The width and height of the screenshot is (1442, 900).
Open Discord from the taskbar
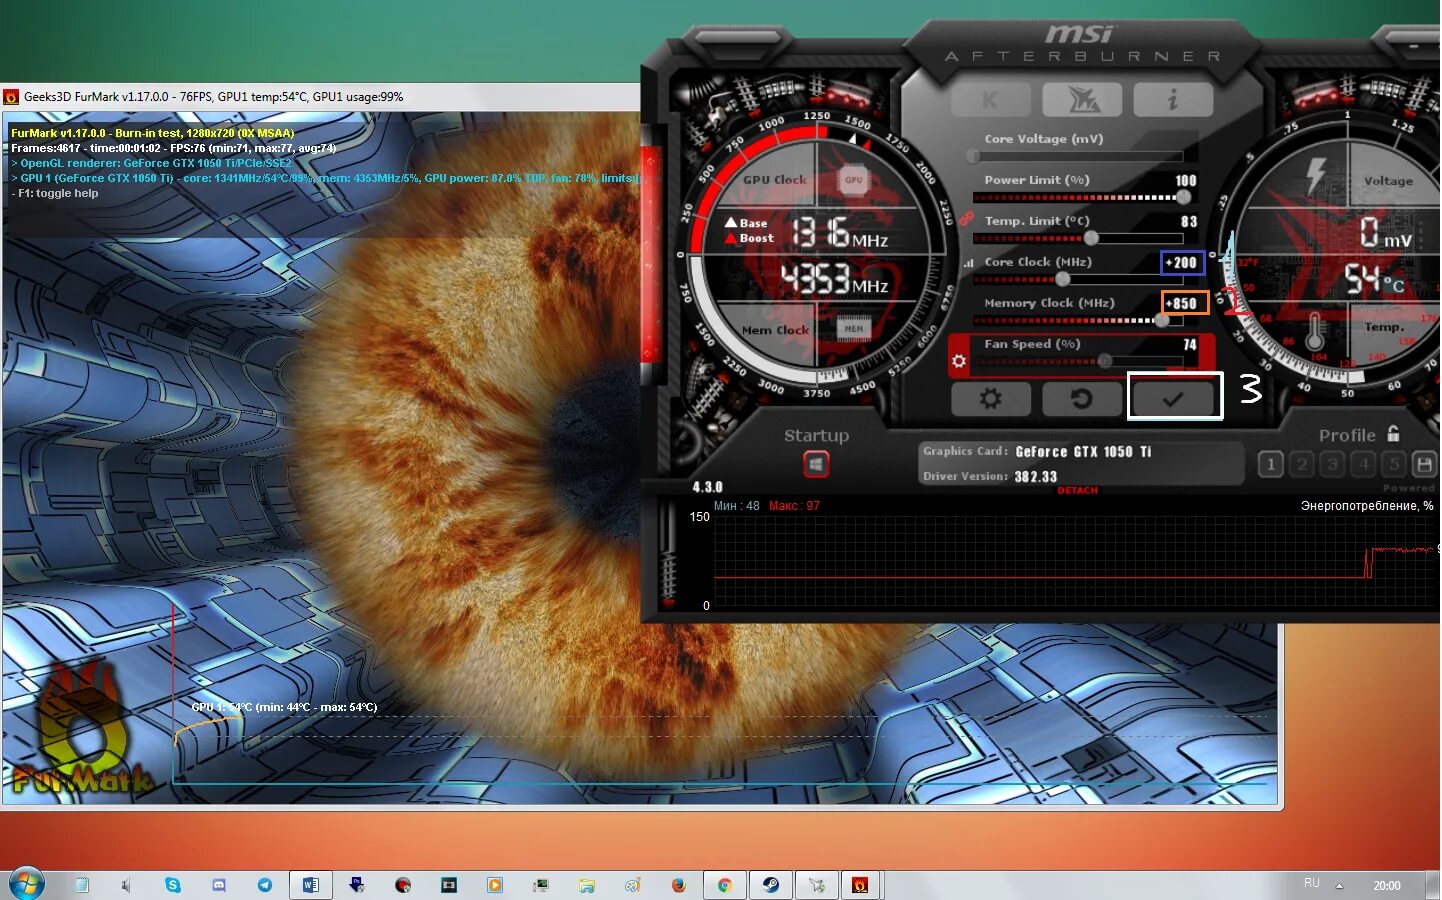[219, 885]
